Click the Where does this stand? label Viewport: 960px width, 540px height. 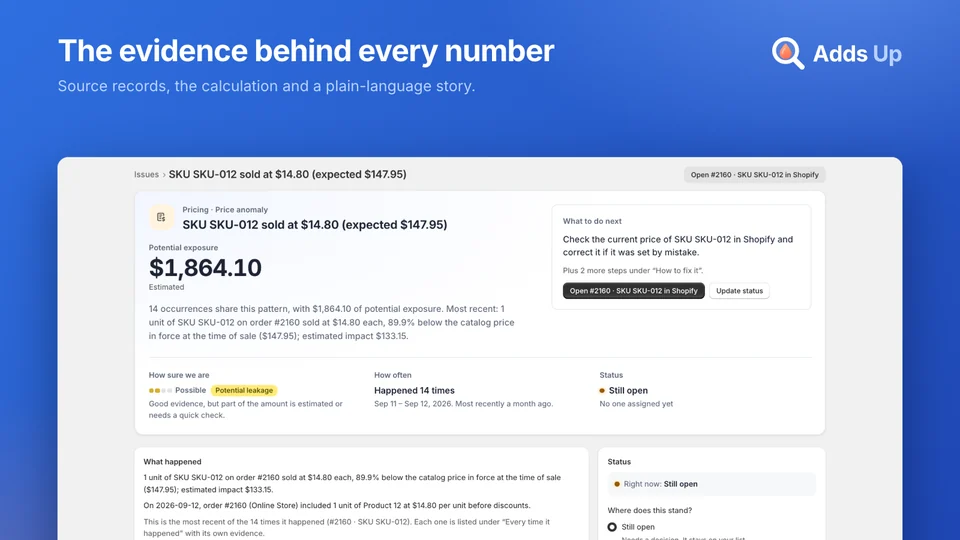pos(650,510)
